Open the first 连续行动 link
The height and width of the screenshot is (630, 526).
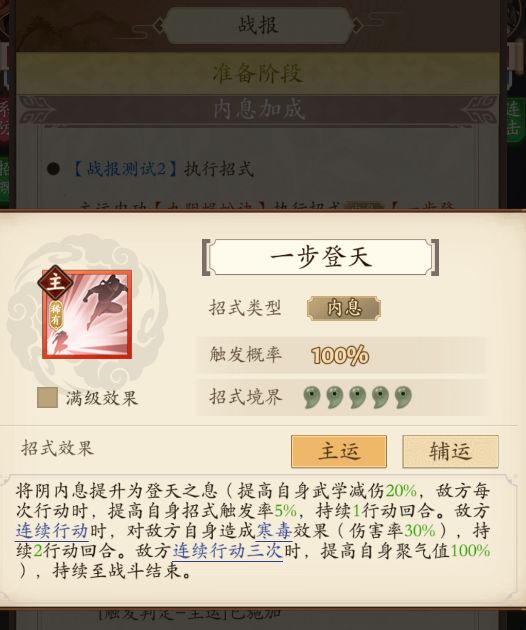coord(52,531)
